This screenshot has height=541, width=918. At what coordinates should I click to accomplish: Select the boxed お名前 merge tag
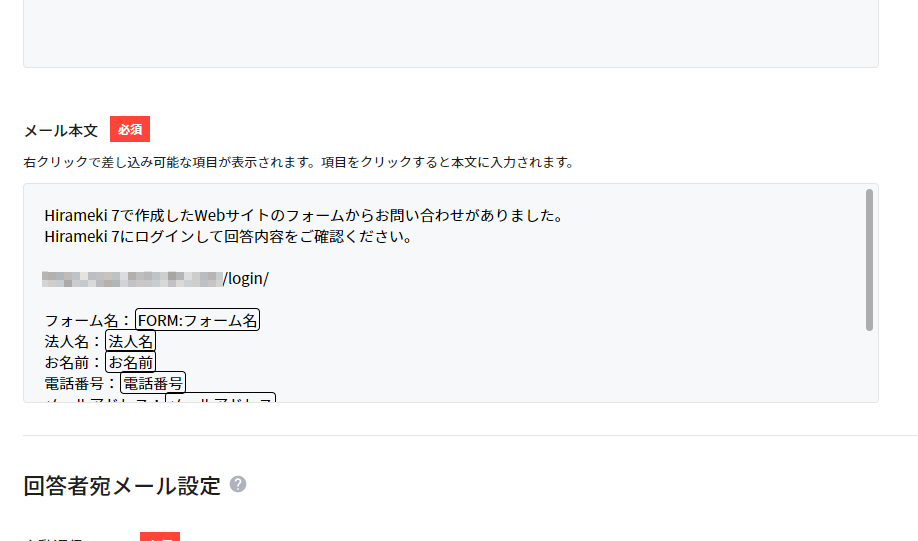(x=131, y=362)
